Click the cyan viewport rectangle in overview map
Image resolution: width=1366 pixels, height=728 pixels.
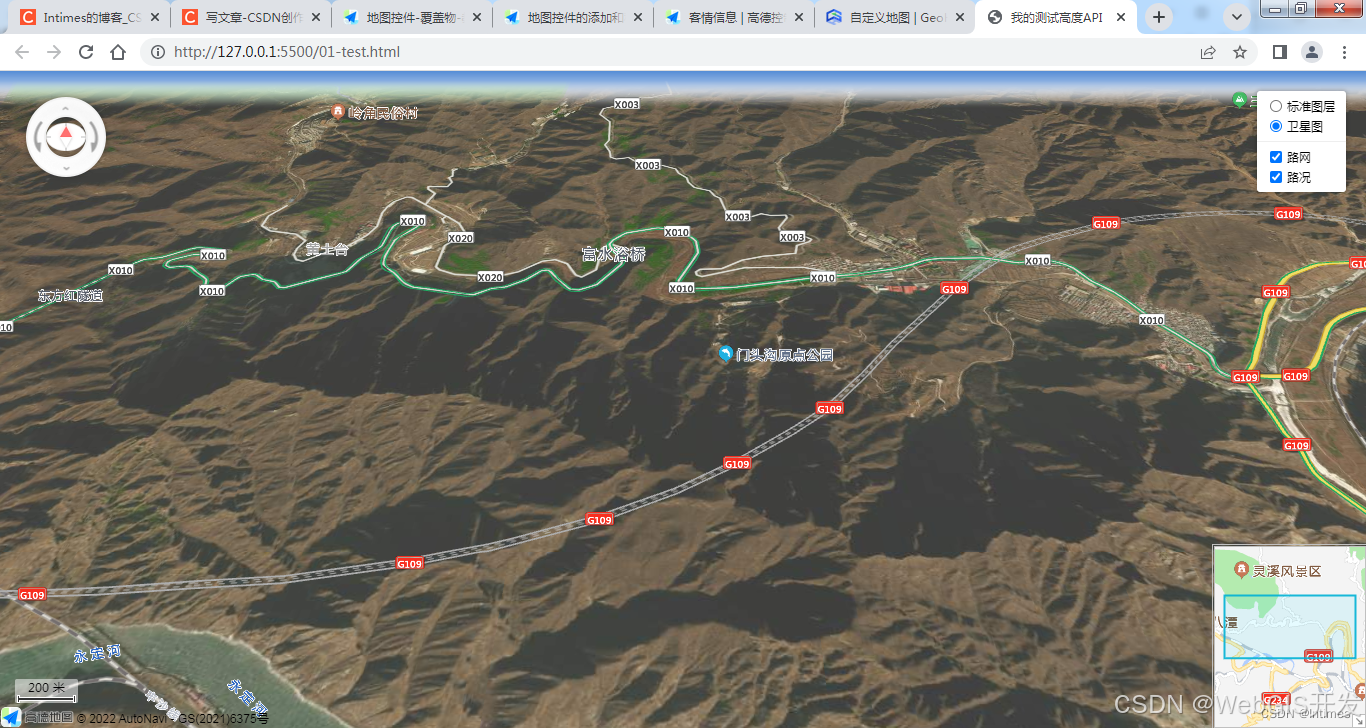click(x=1290, y=627)
